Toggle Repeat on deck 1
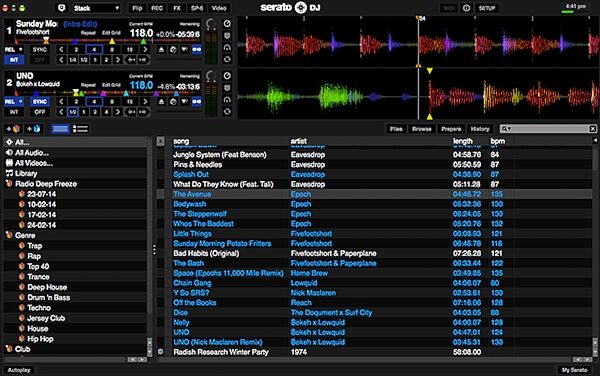This screenshot has height=376, width=600. point(88,33)
